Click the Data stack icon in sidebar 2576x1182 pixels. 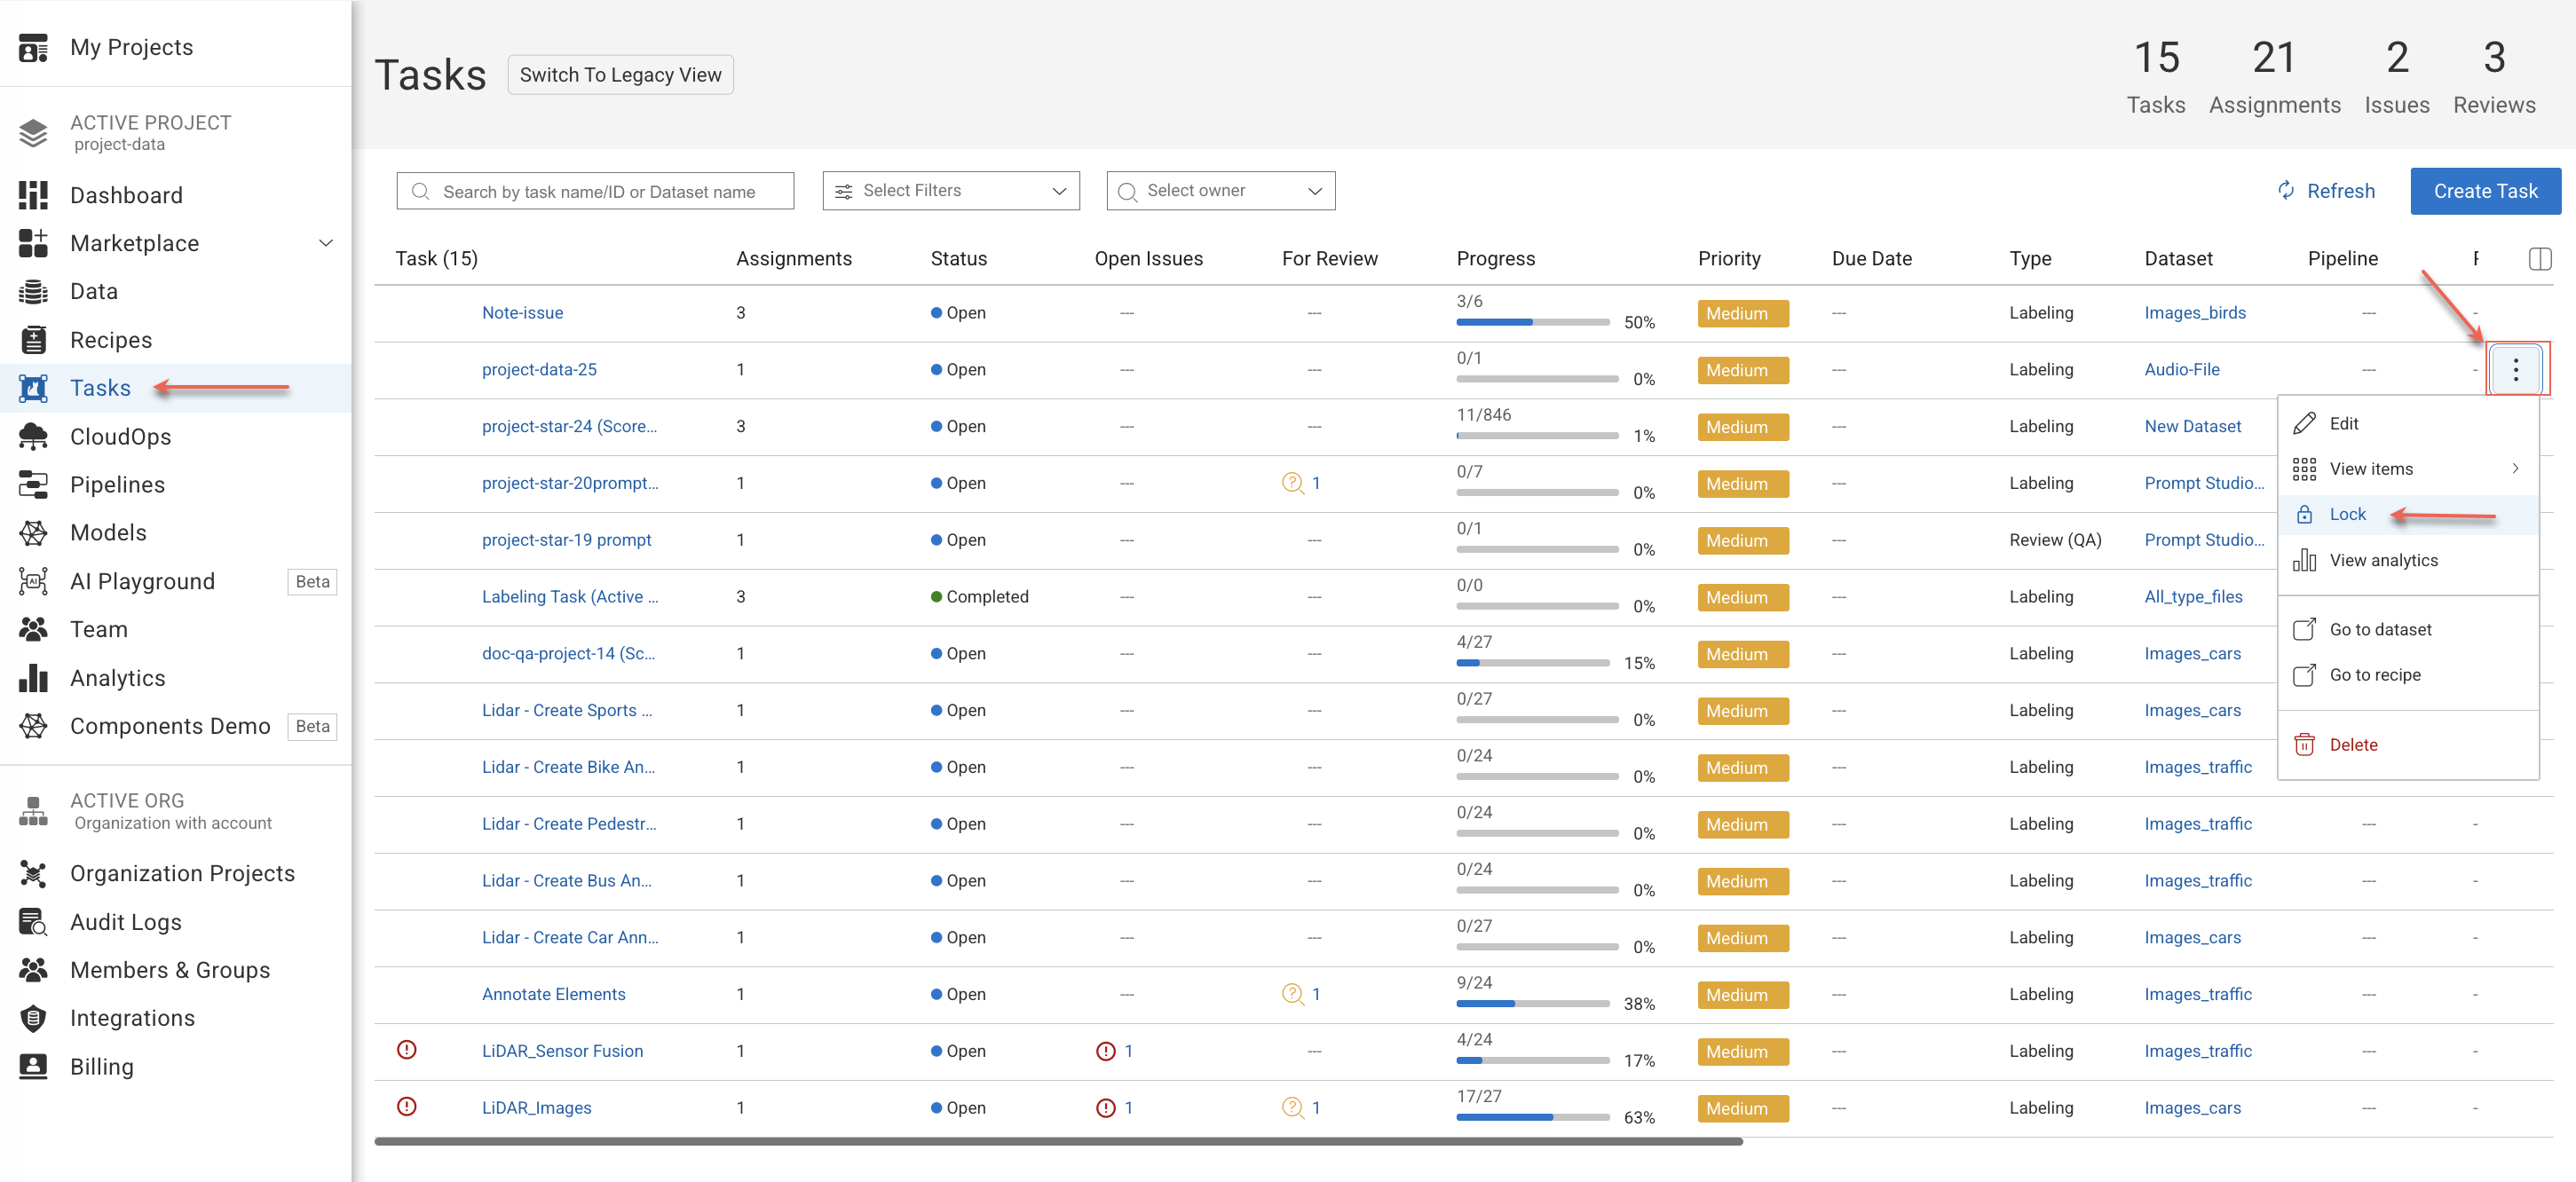33,291
